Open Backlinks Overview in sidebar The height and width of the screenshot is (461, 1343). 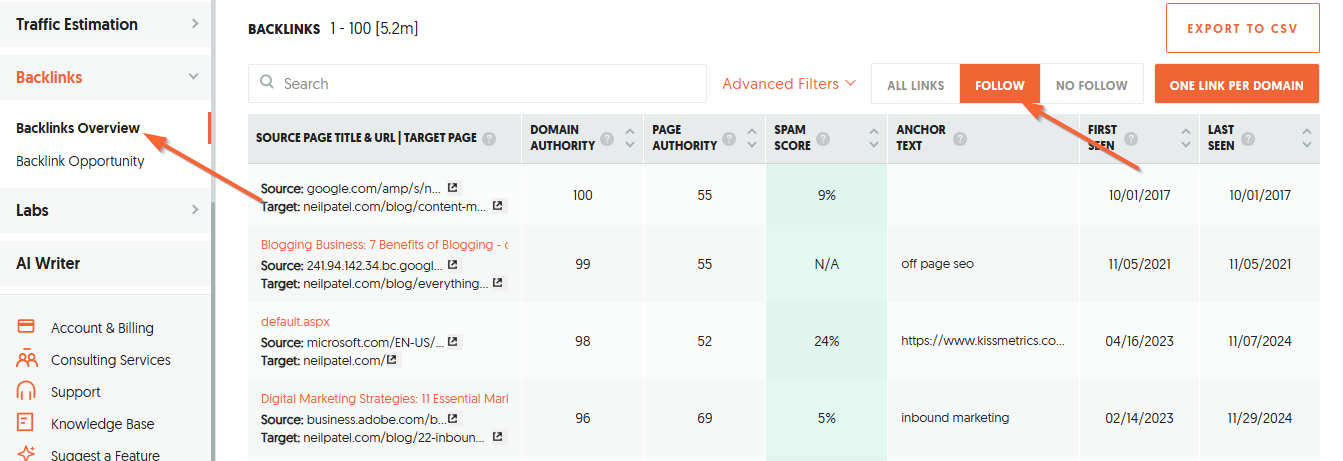(77, 128)
